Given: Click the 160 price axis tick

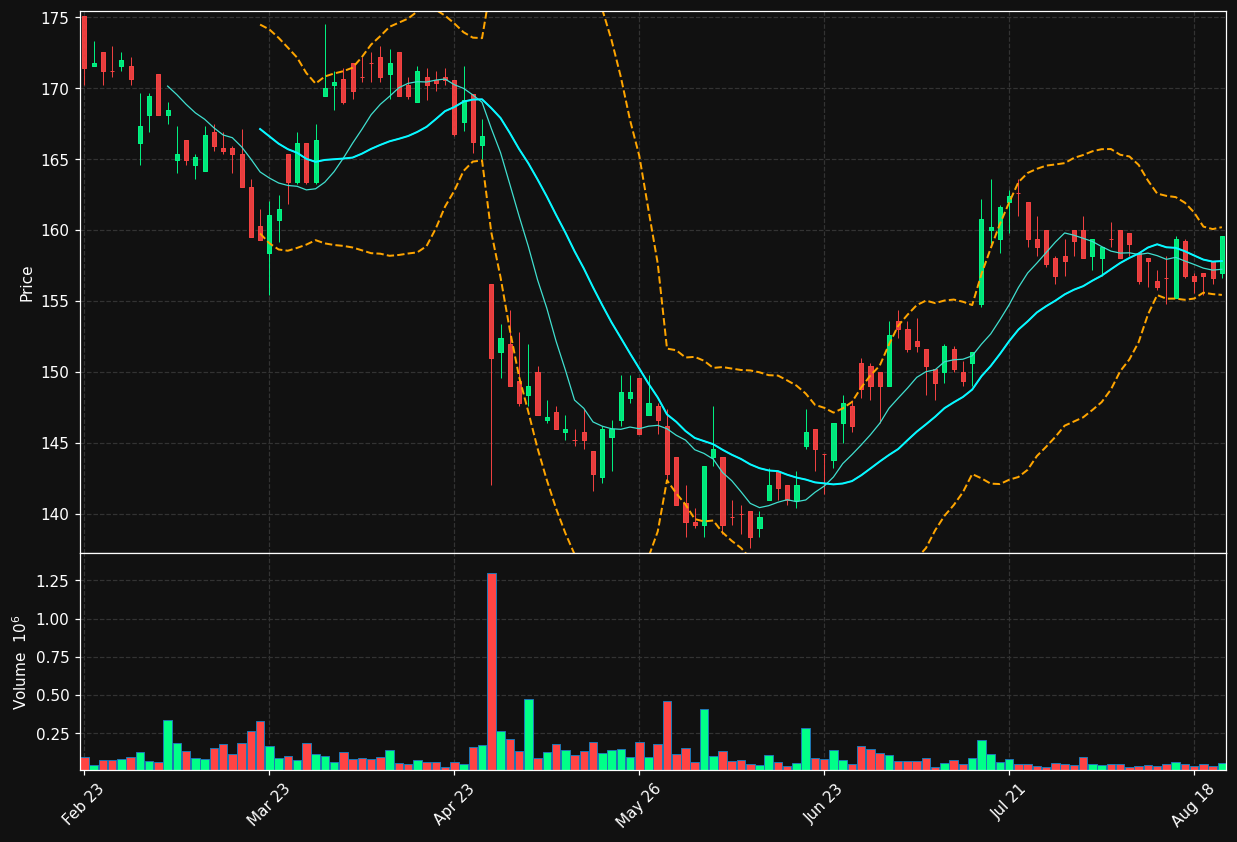Looking at the screenshot, I should 55,231.
